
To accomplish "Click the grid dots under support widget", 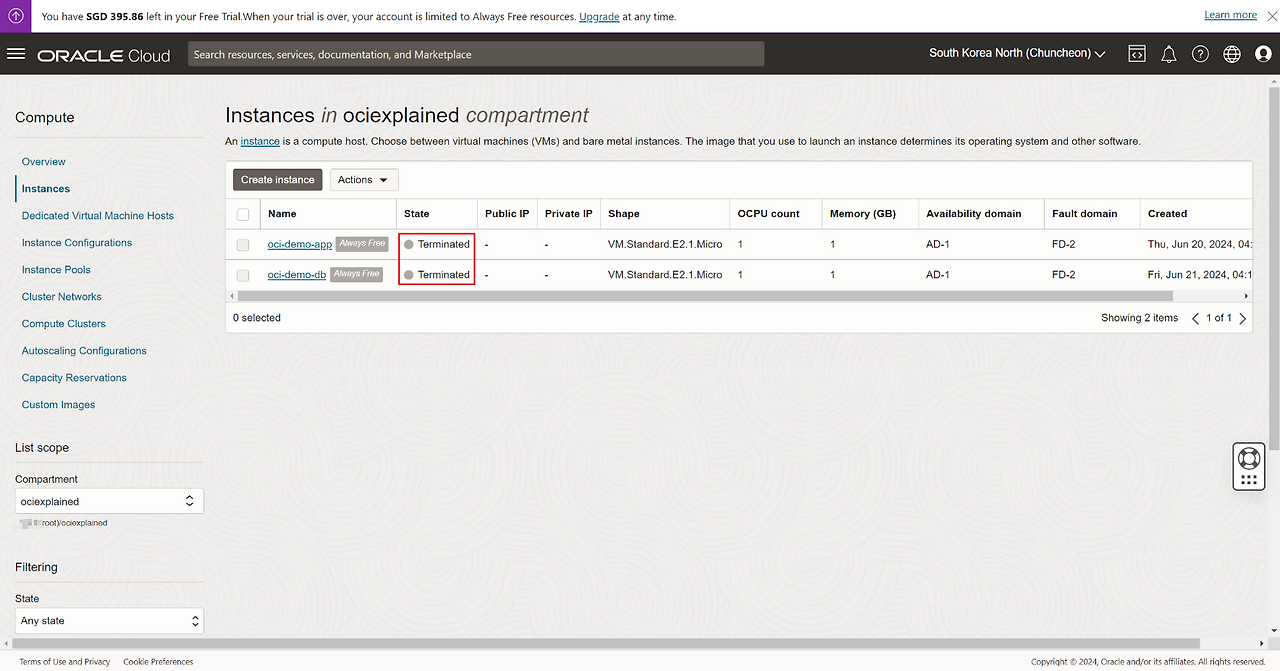I will pos(1249,480).
